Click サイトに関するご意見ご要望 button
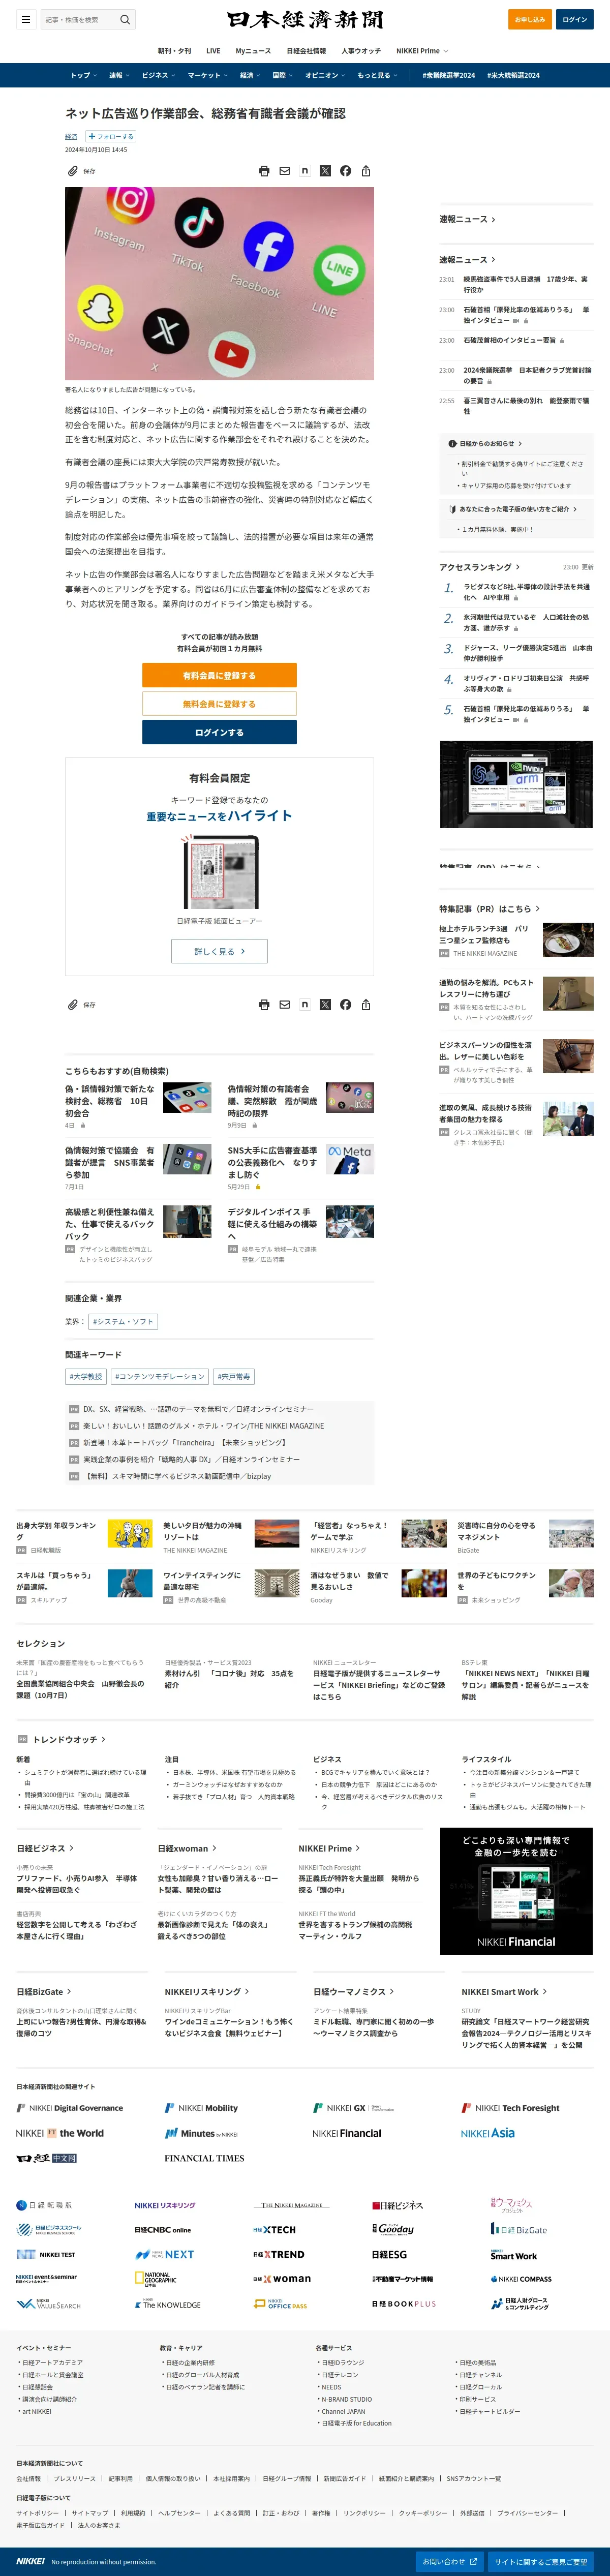 (541, 2562)
